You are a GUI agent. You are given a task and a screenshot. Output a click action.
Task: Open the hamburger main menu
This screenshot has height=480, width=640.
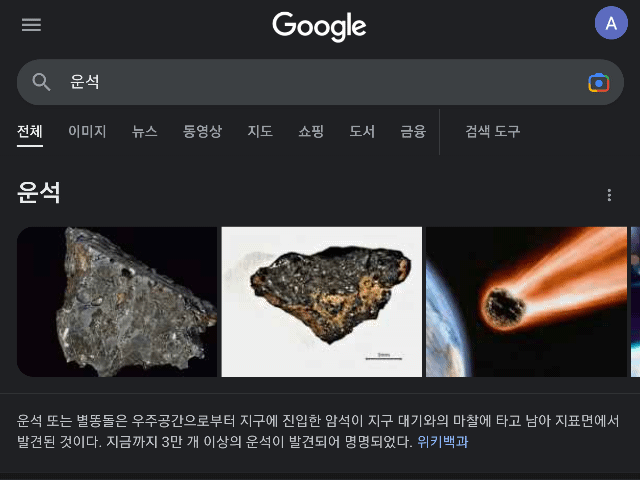pos(31,25)
